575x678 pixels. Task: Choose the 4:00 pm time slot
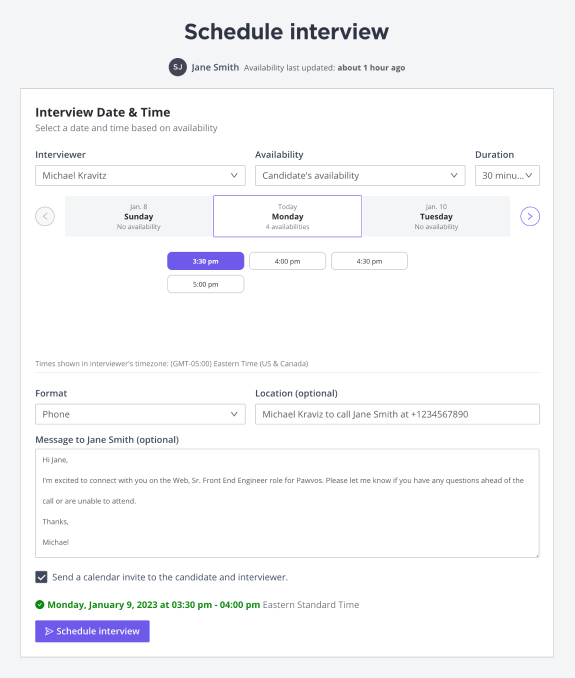(288, 261)
